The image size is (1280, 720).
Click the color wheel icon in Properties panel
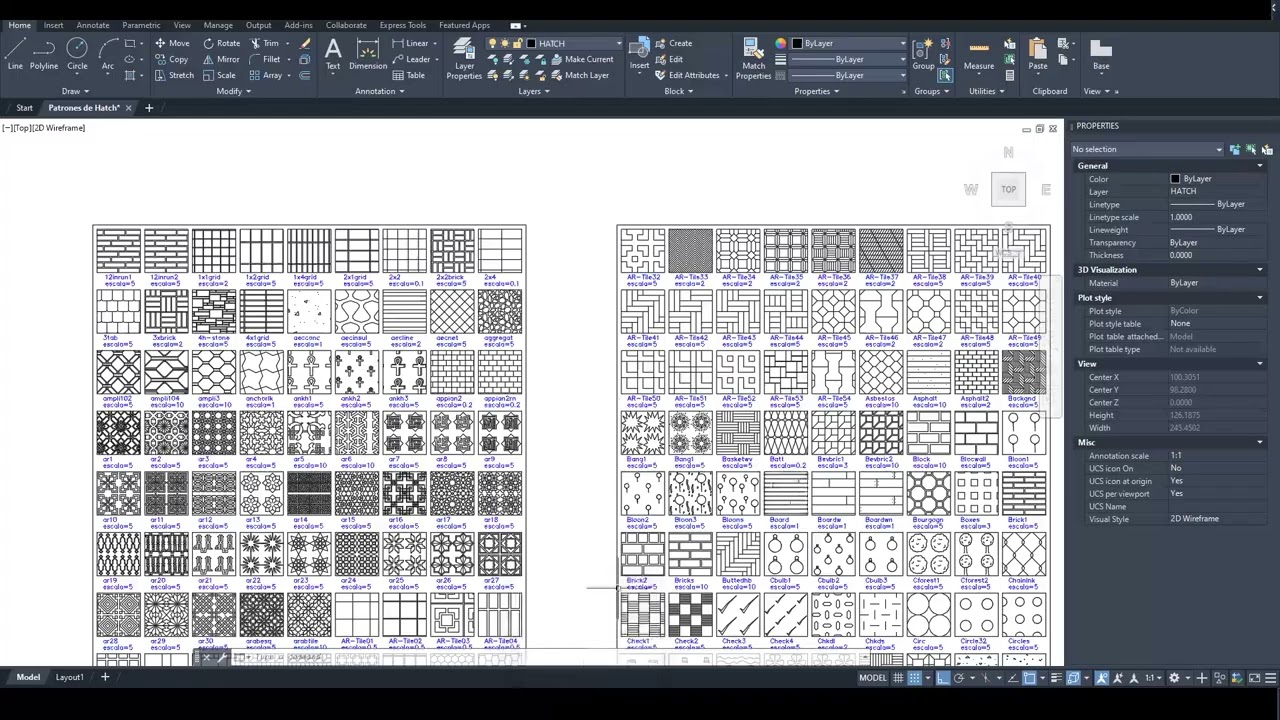click(780, 43)
